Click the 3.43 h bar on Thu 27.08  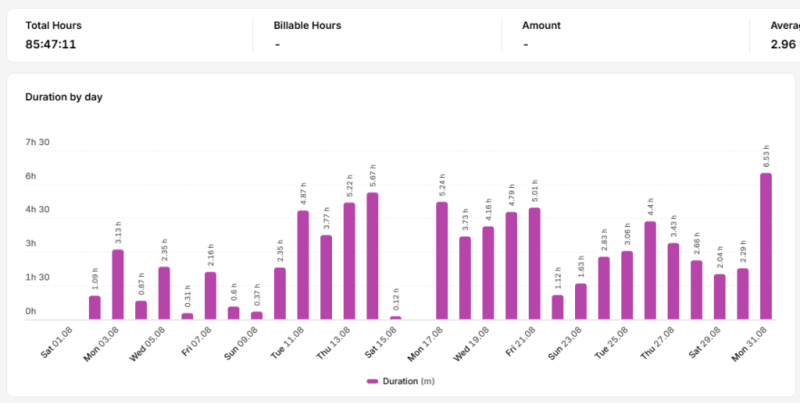click(x=673, y=282)
